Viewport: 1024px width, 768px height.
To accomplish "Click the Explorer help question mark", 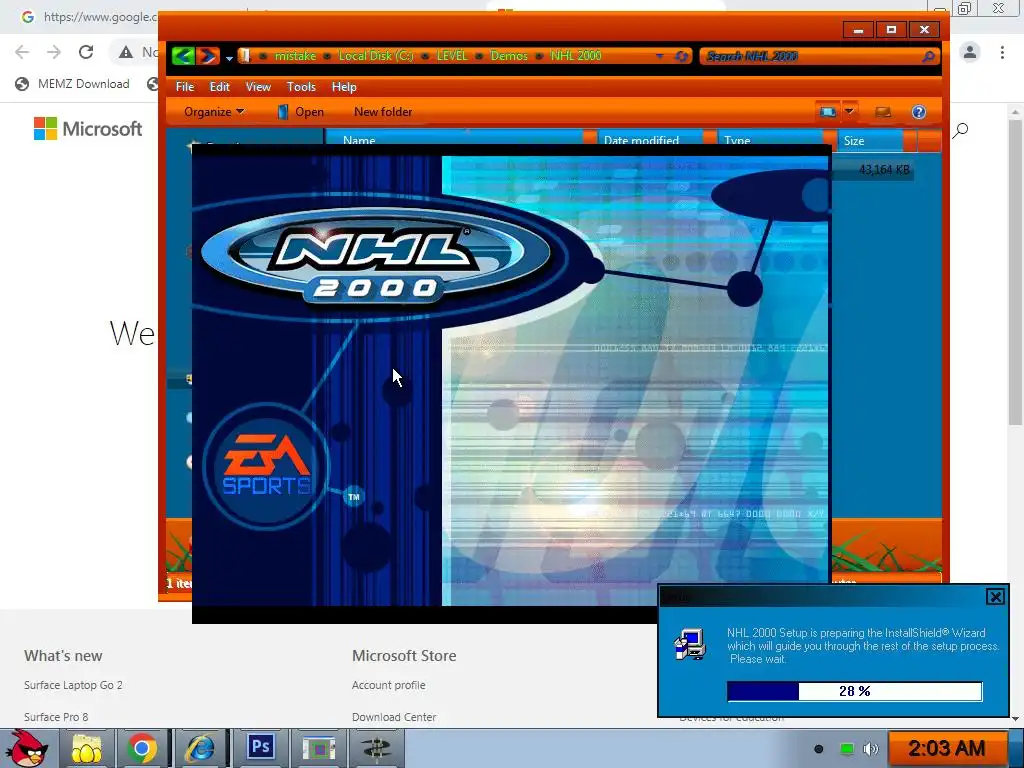I will [919, 112].
